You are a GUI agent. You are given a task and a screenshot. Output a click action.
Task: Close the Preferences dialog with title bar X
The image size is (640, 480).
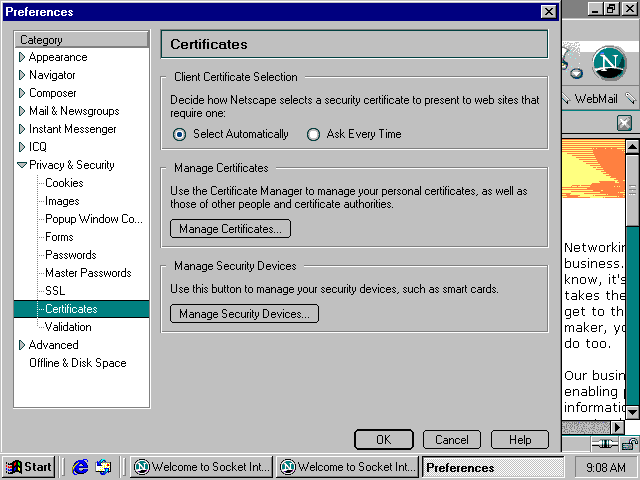(x=549, y=11)
